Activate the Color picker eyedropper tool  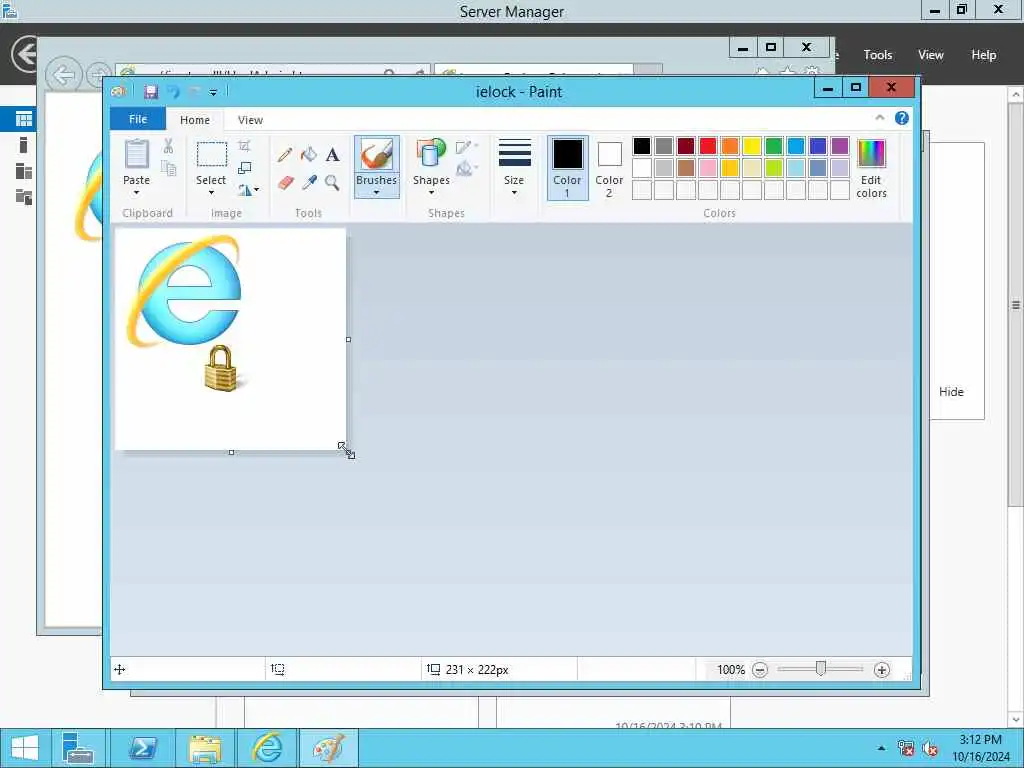pos(309,182)
